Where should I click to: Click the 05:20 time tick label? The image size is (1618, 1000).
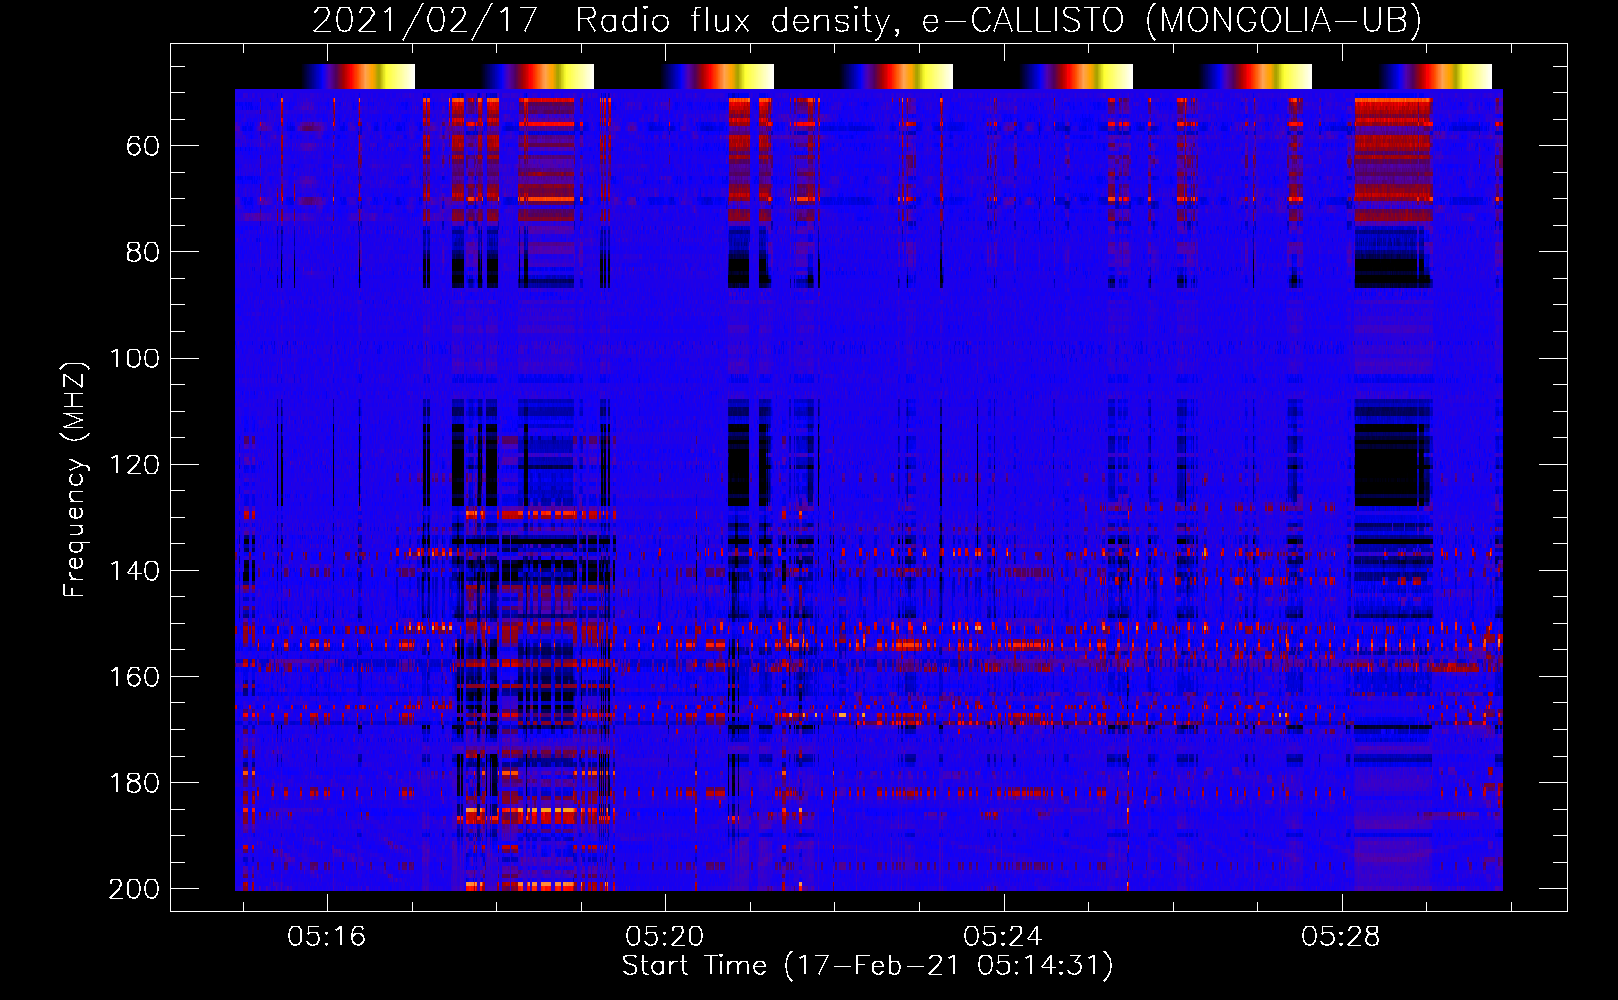click(665, 937)
